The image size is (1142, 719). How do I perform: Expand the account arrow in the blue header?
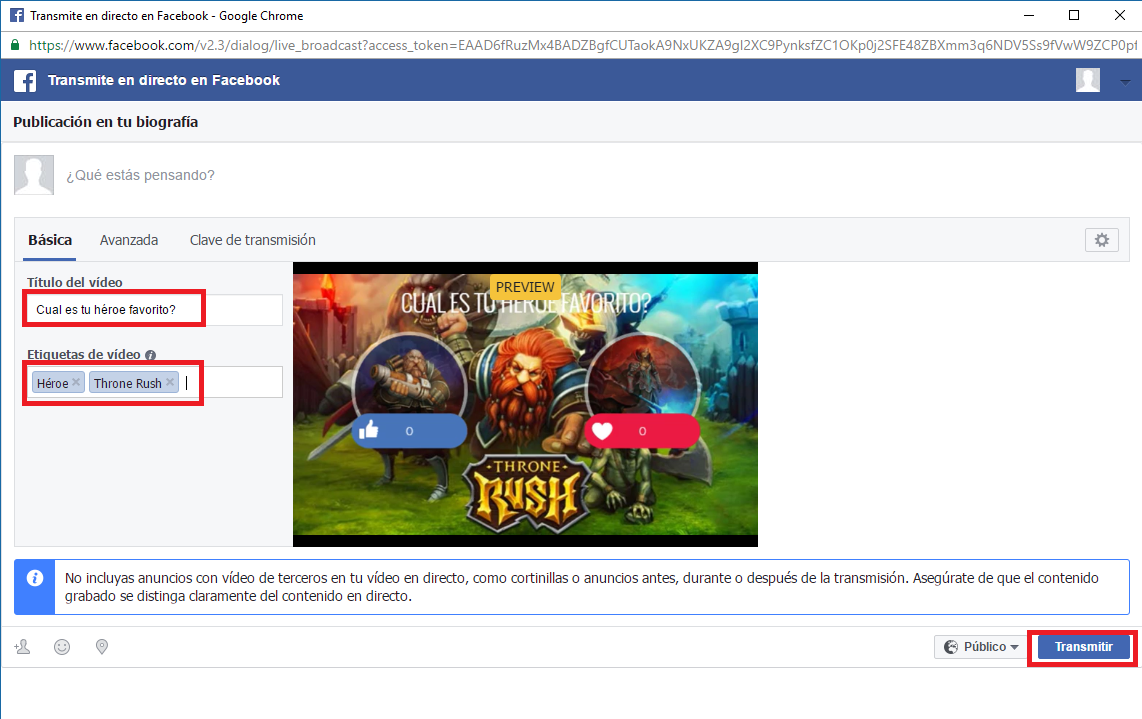coord(1125,82)
